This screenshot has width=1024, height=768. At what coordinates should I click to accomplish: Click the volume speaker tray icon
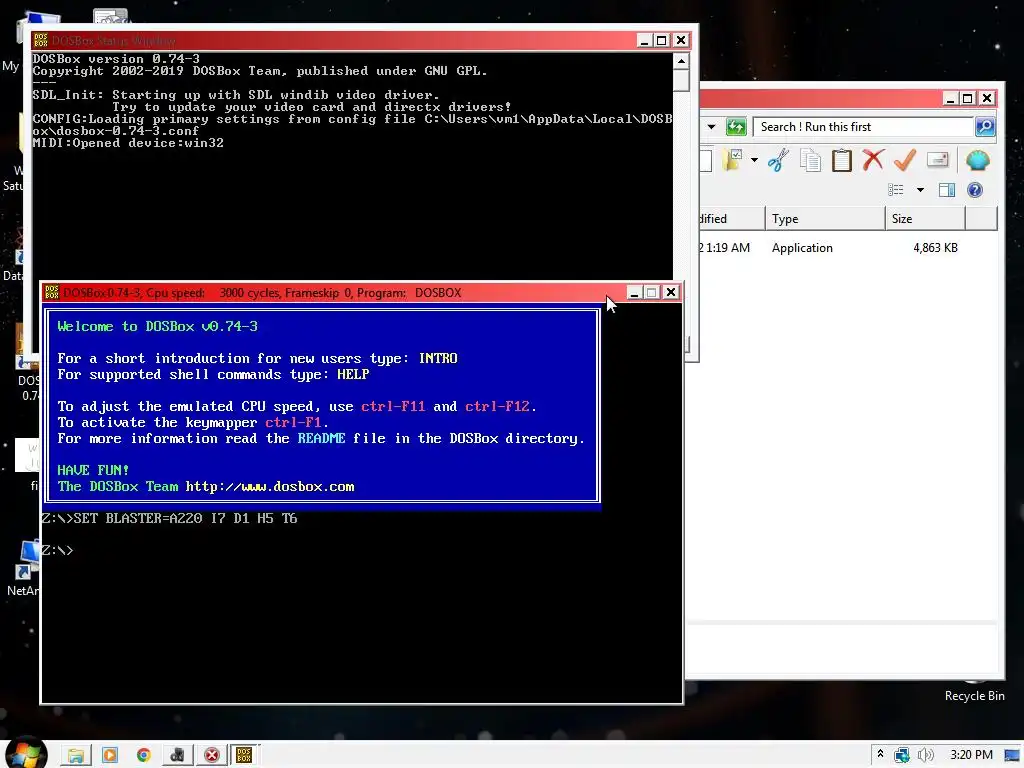coord(925,756)
